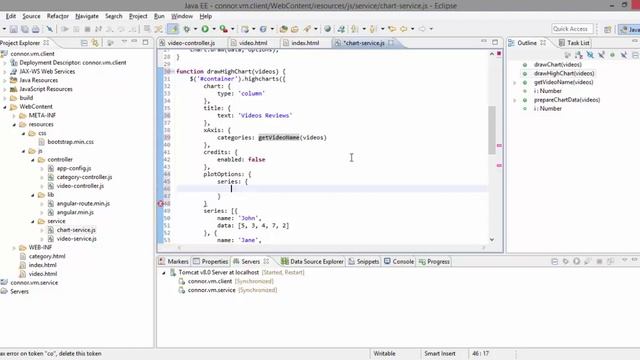The image size is (640, 360).
Task: Click red overview ruler error marker
Action: click(499, 53)
